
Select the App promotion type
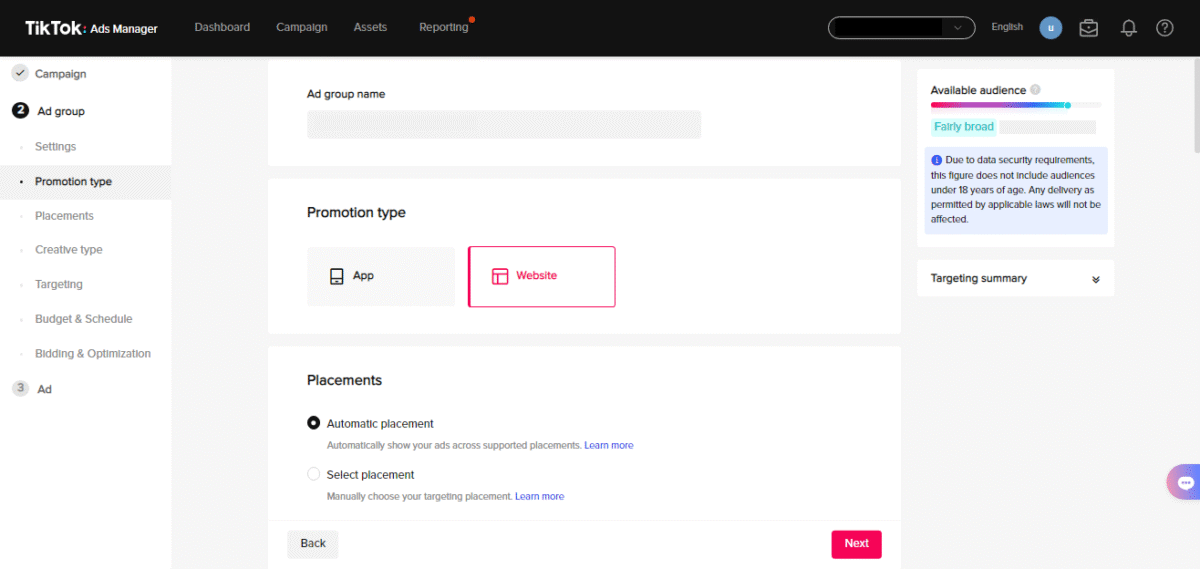click(x=381, y=276)
